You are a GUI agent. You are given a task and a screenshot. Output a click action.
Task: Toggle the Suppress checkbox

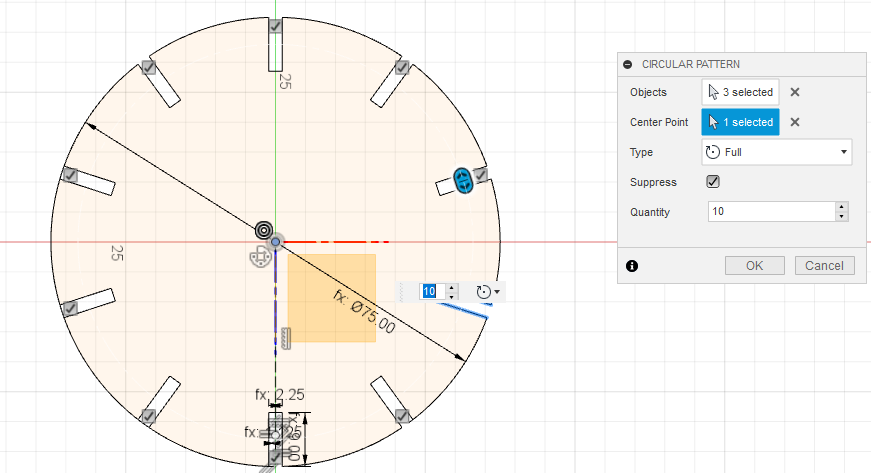(713, 182)
